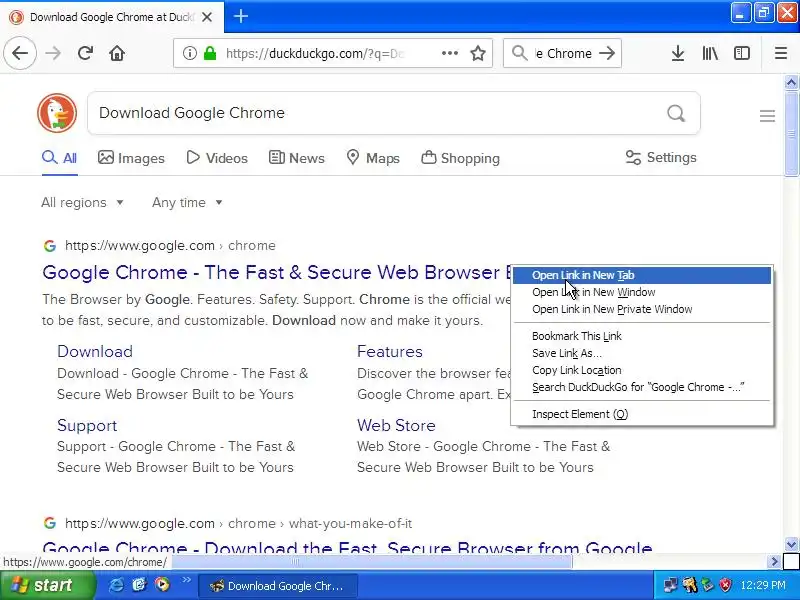Open Google Chrome - Download the Fast, Secure result

point(347,548)
